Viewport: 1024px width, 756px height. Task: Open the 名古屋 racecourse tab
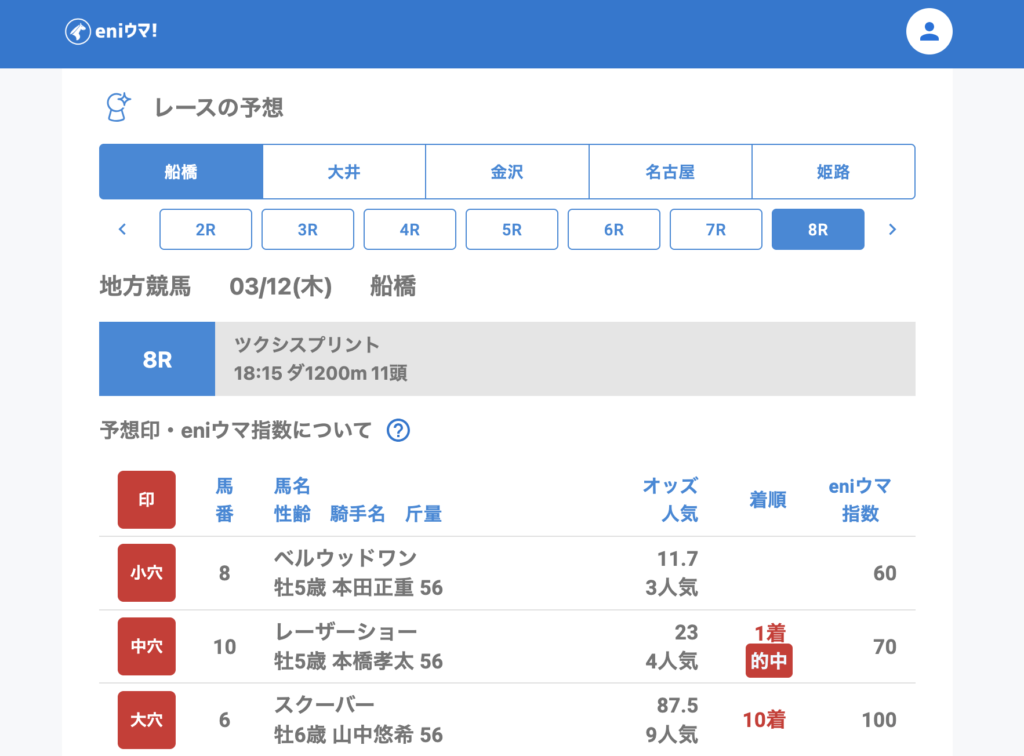pos(670,172)
